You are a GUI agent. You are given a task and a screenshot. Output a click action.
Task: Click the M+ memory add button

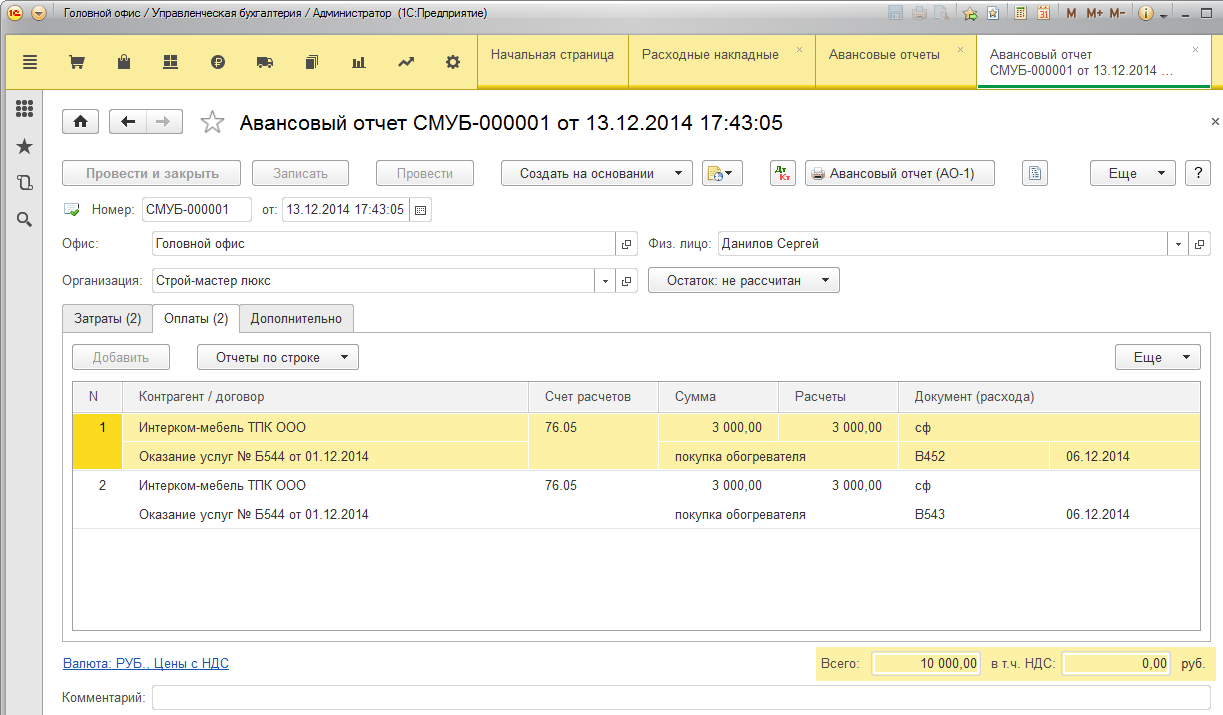[1094, 14]
